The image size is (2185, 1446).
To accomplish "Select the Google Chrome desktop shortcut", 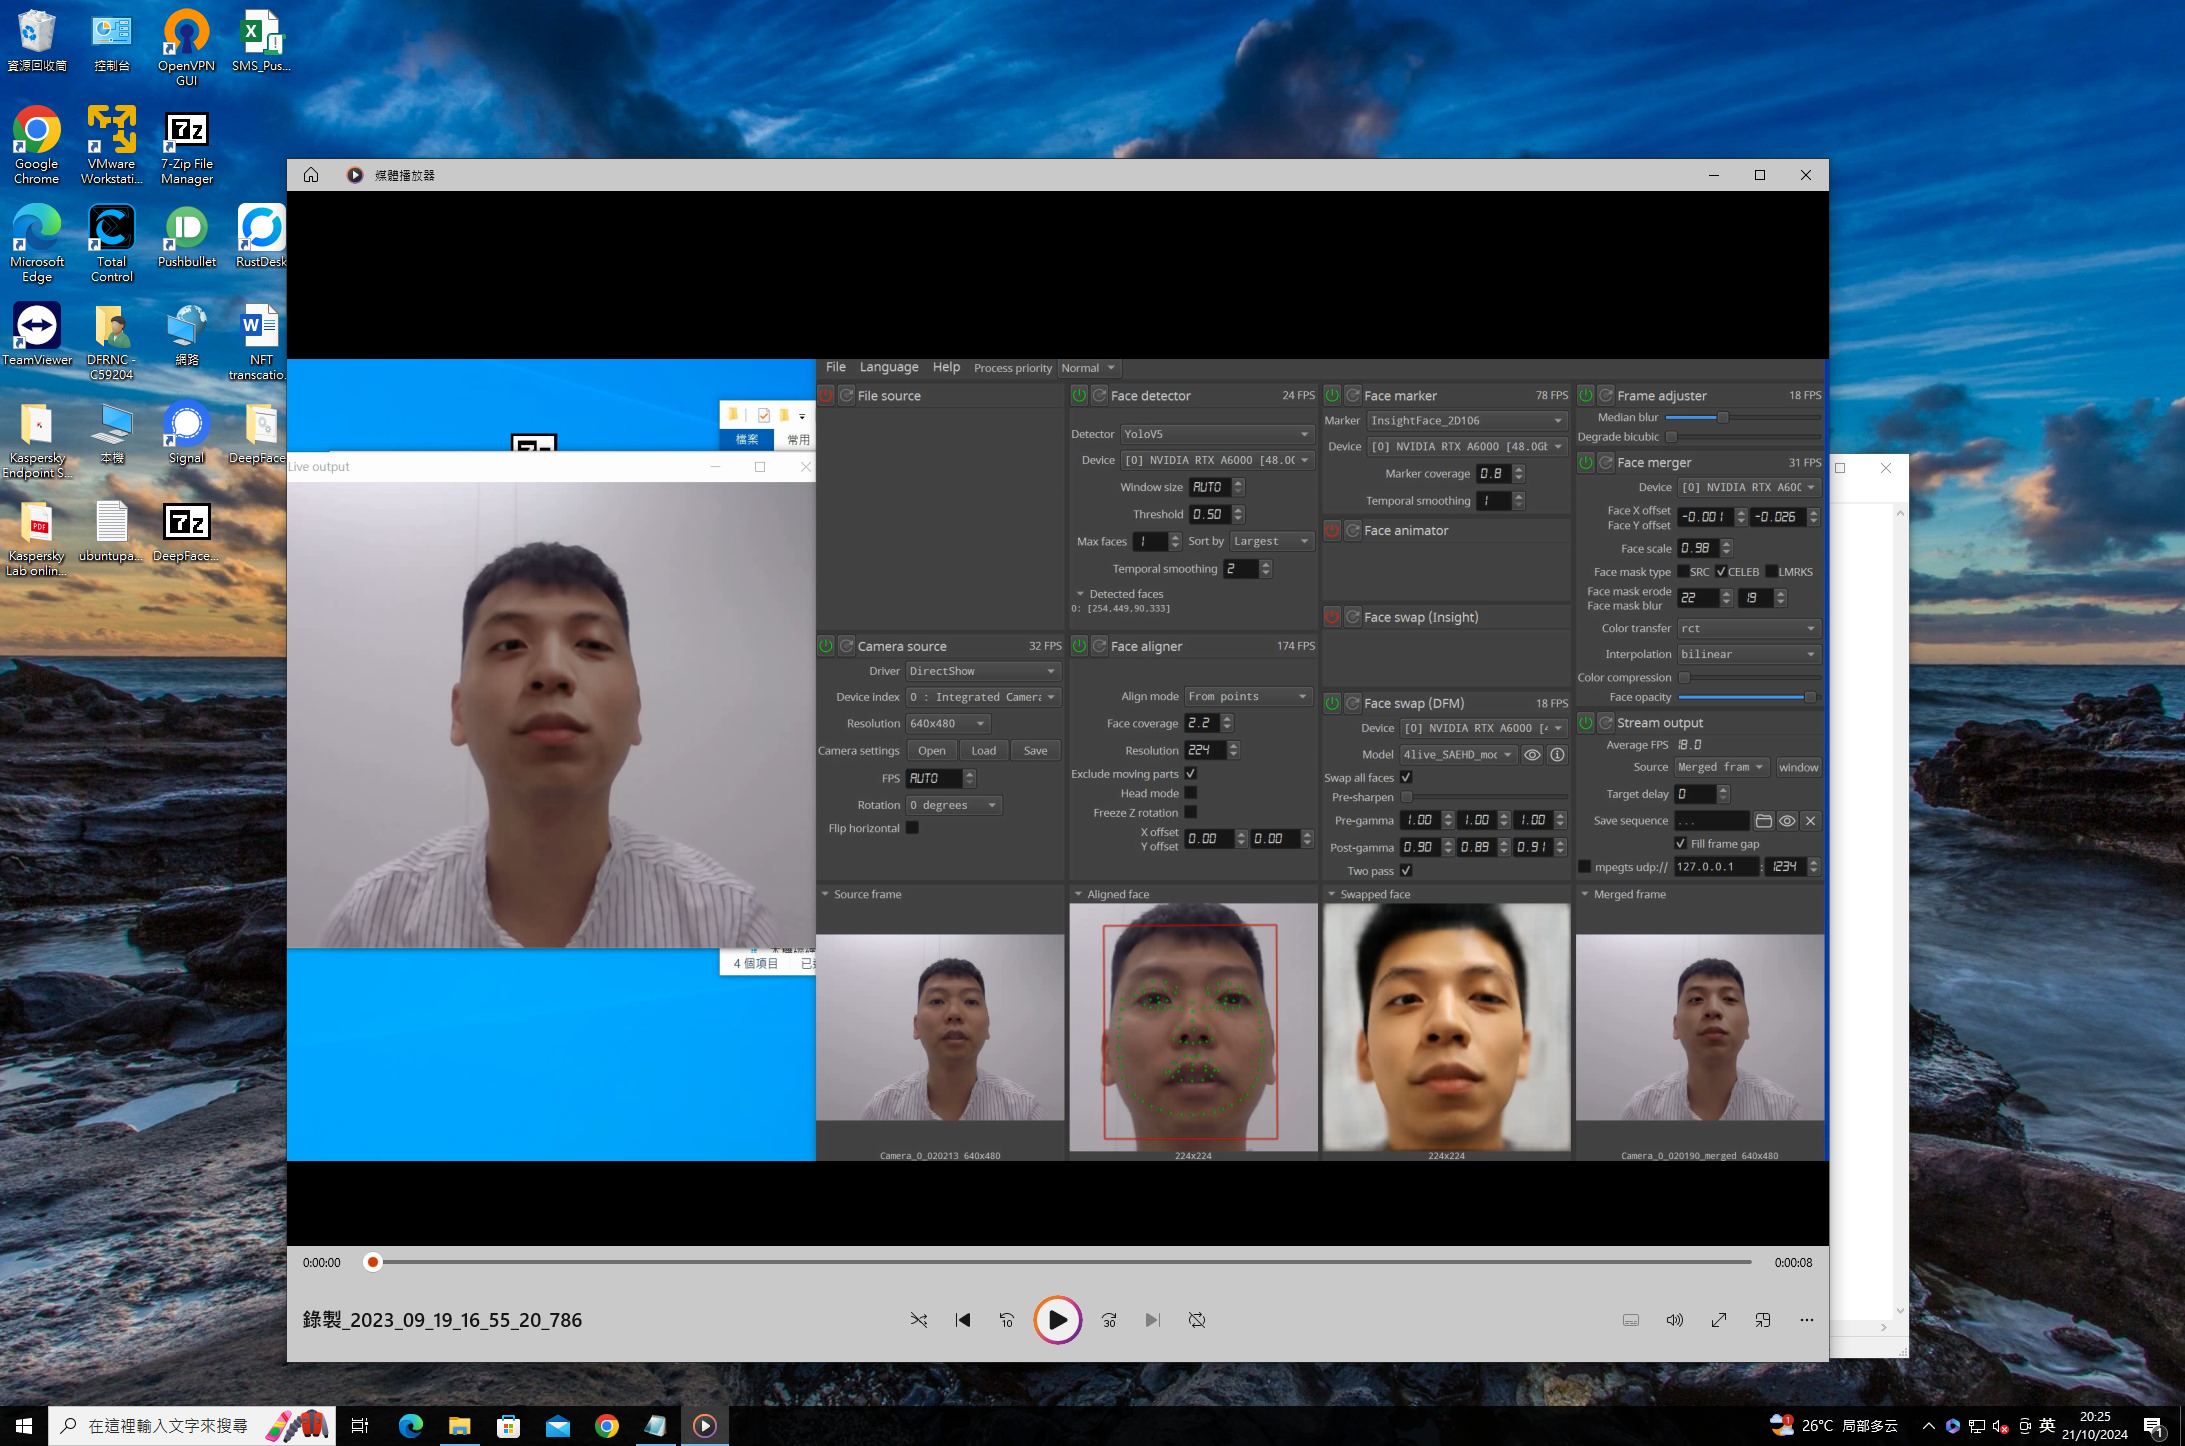I will tap(37, 146).
